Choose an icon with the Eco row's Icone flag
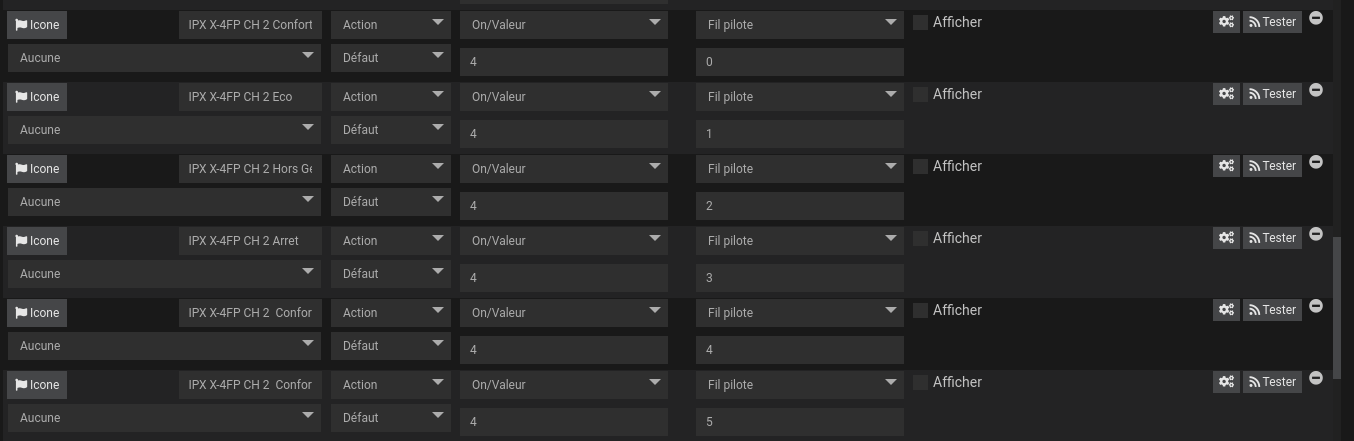This screenshot has width=1354, height=441. 37,97
